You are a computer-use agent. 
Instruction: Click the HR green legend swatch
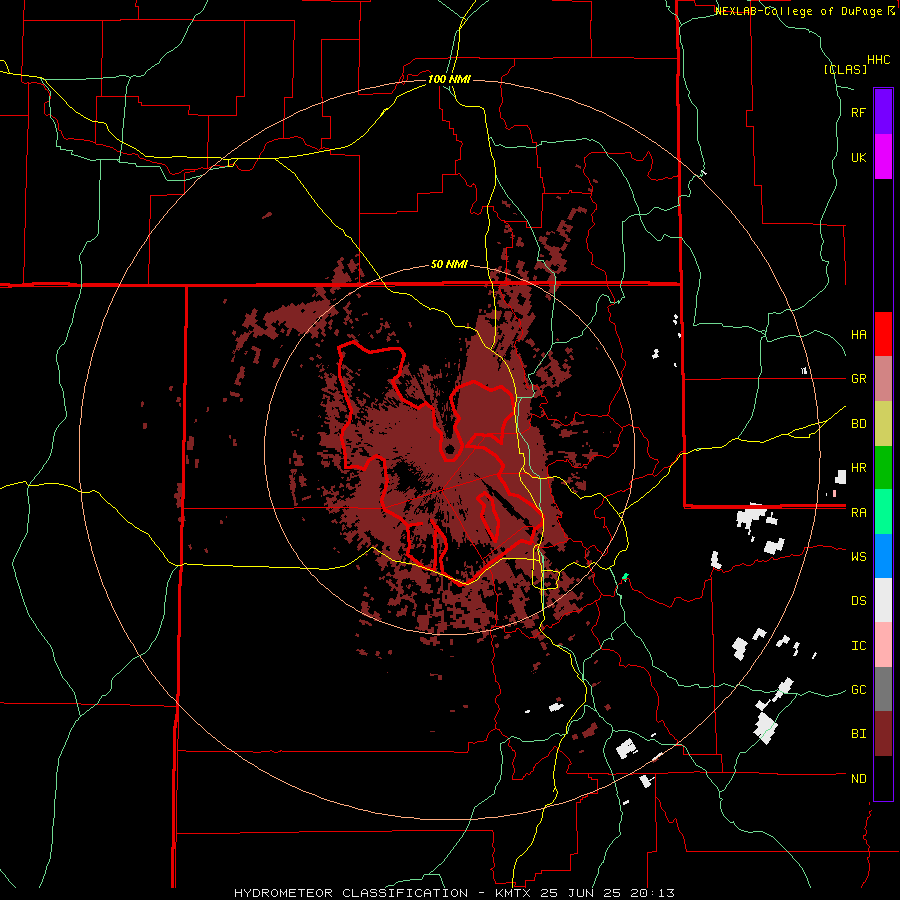(x=883, y=468)
